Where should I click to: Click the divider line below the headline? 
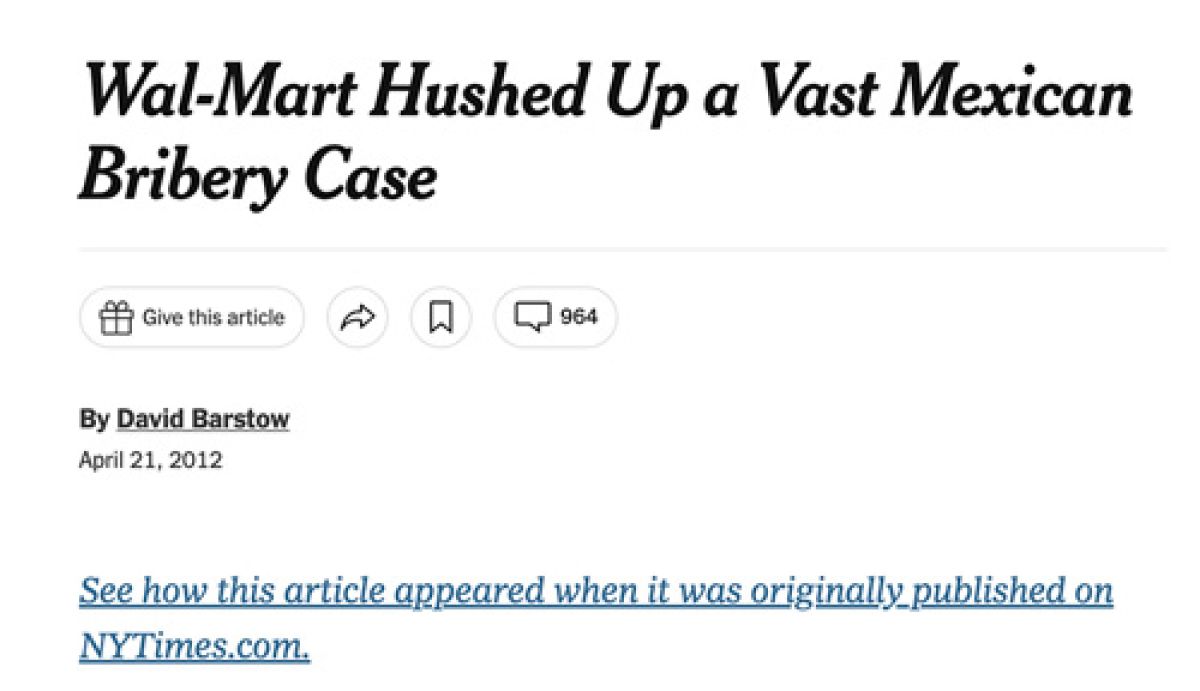pos(622,249)
